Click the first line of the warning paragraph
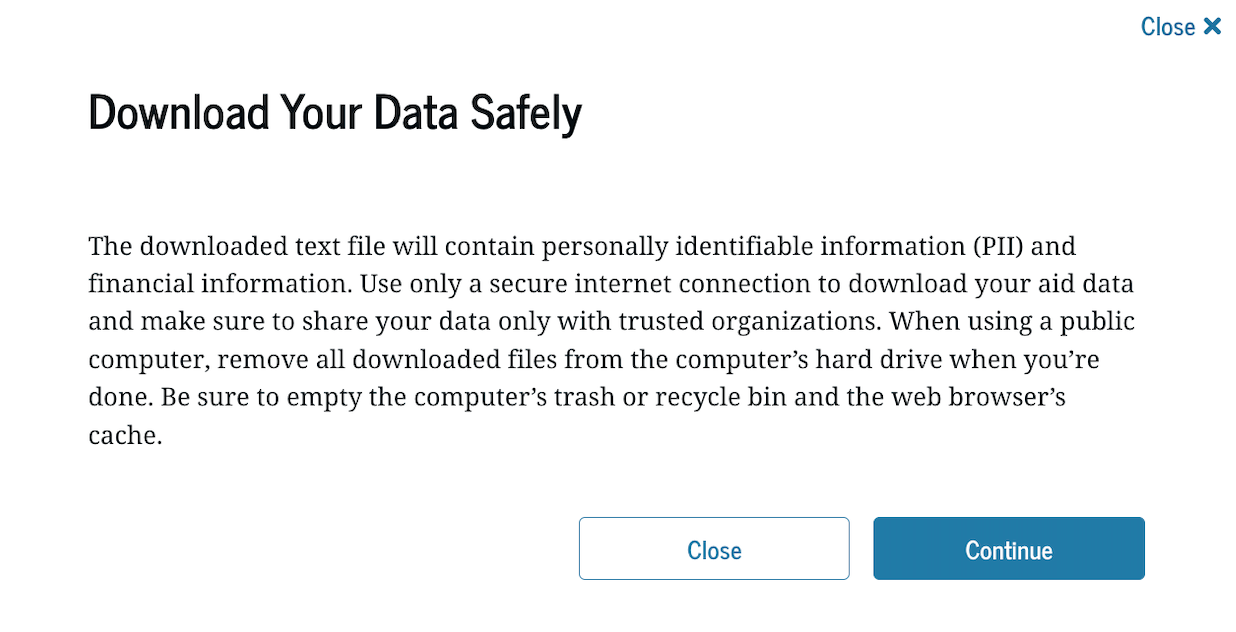This screenshot has height=632, width=1236. coord(580,246)
